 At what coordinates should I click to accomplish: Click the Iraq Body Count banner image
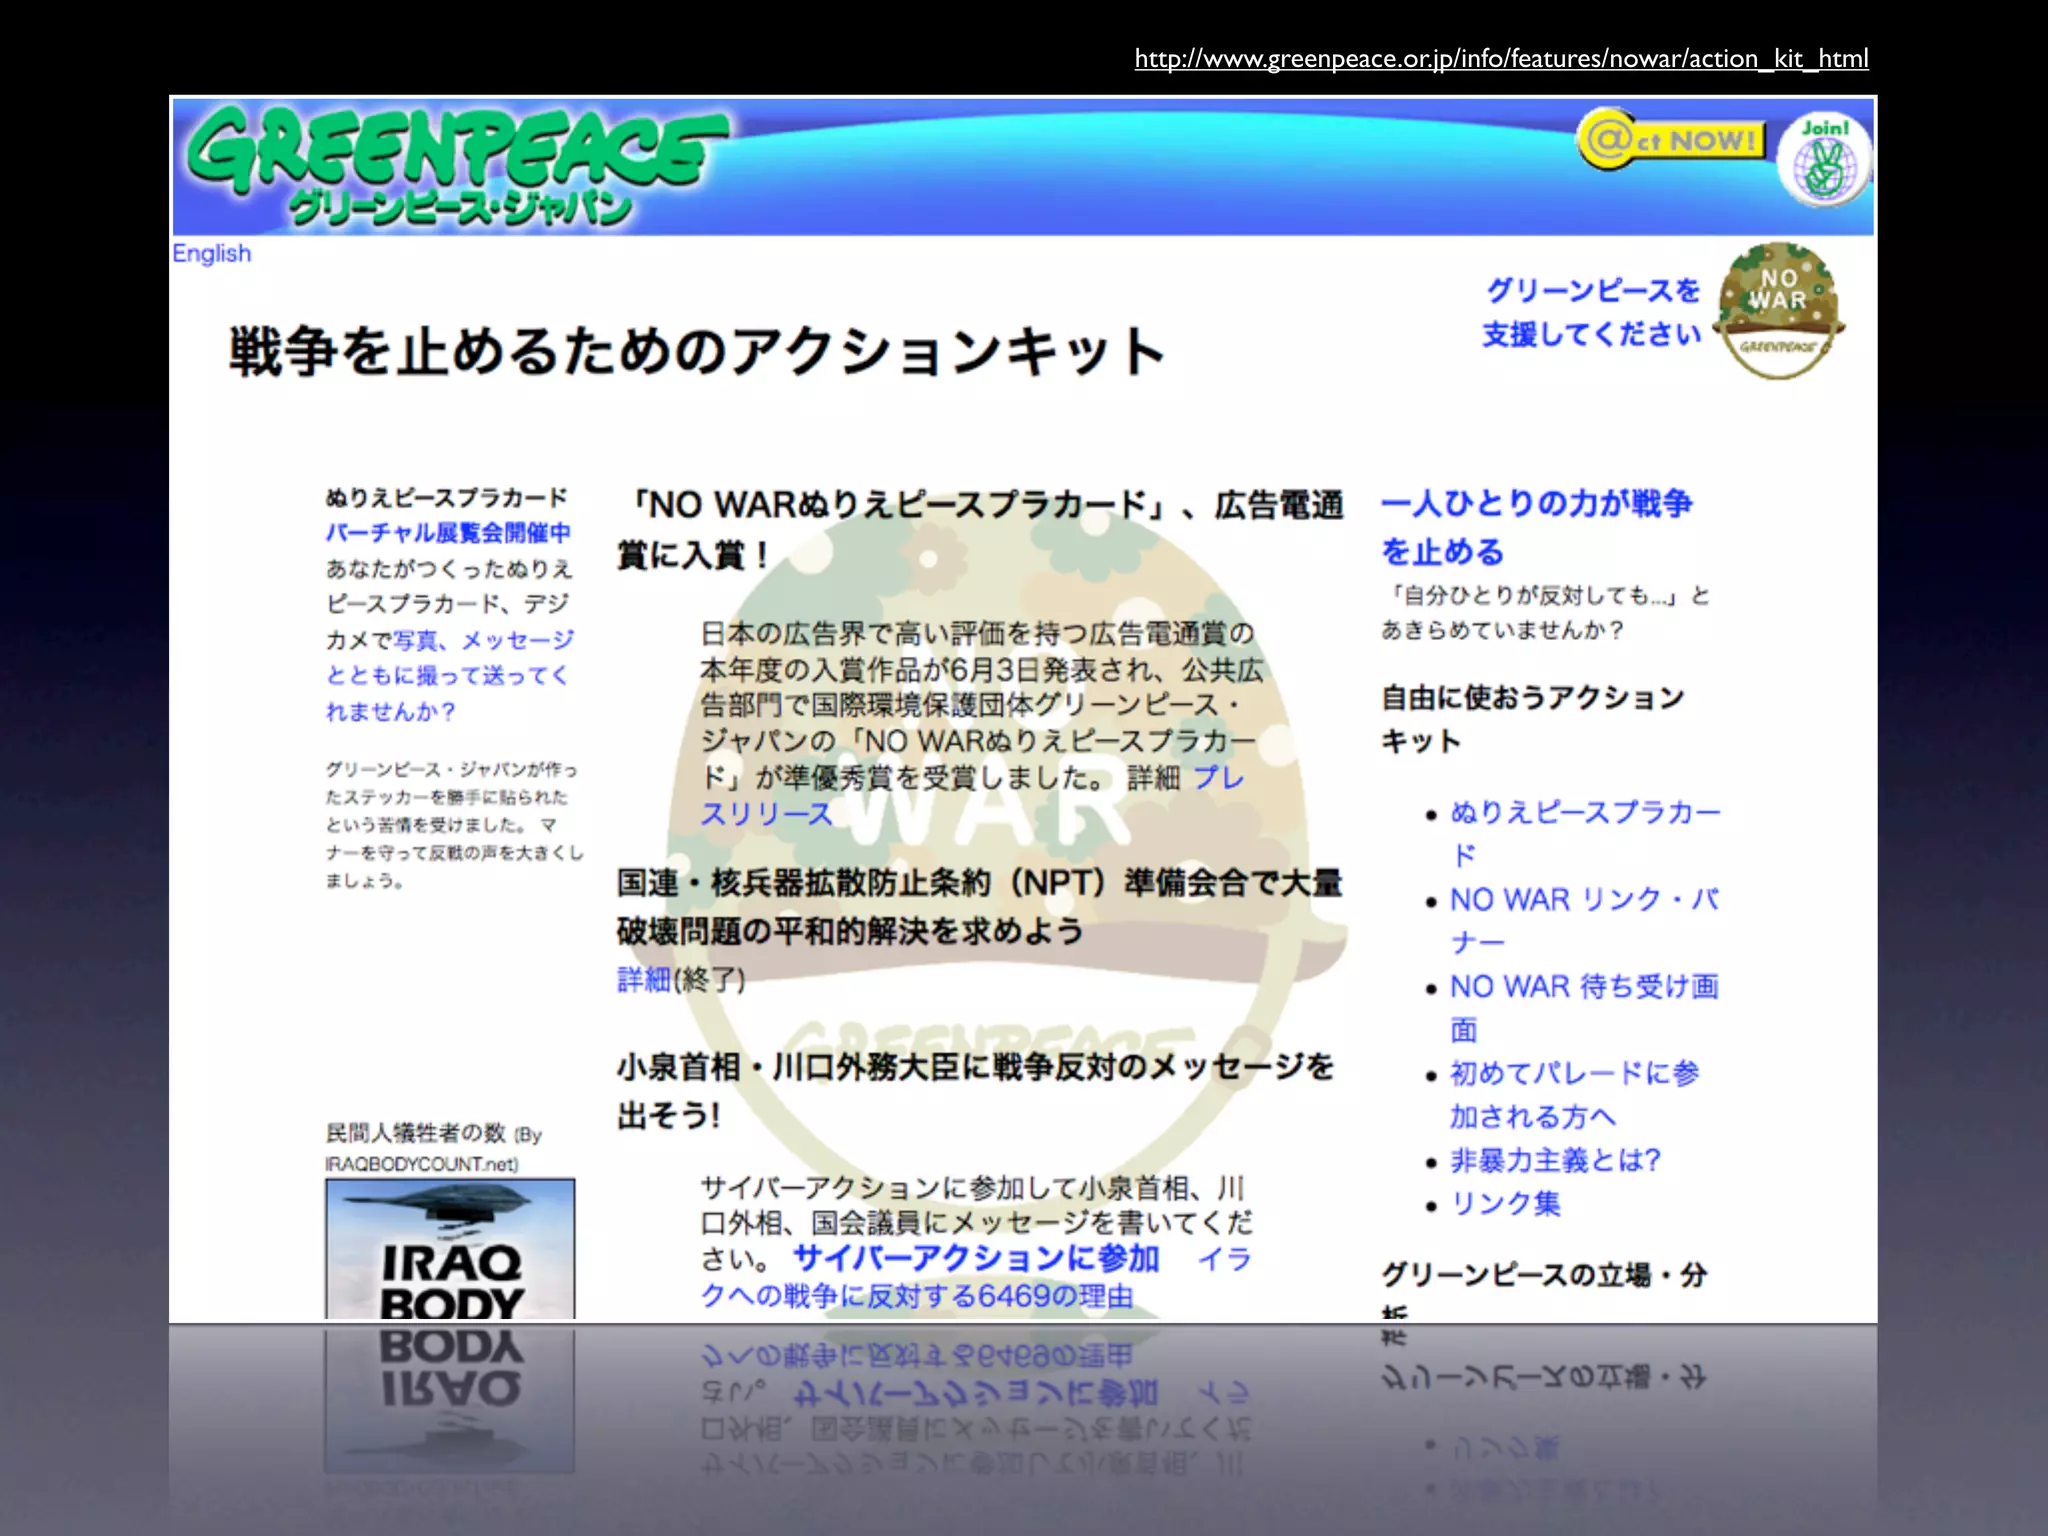pos(450,1248)
